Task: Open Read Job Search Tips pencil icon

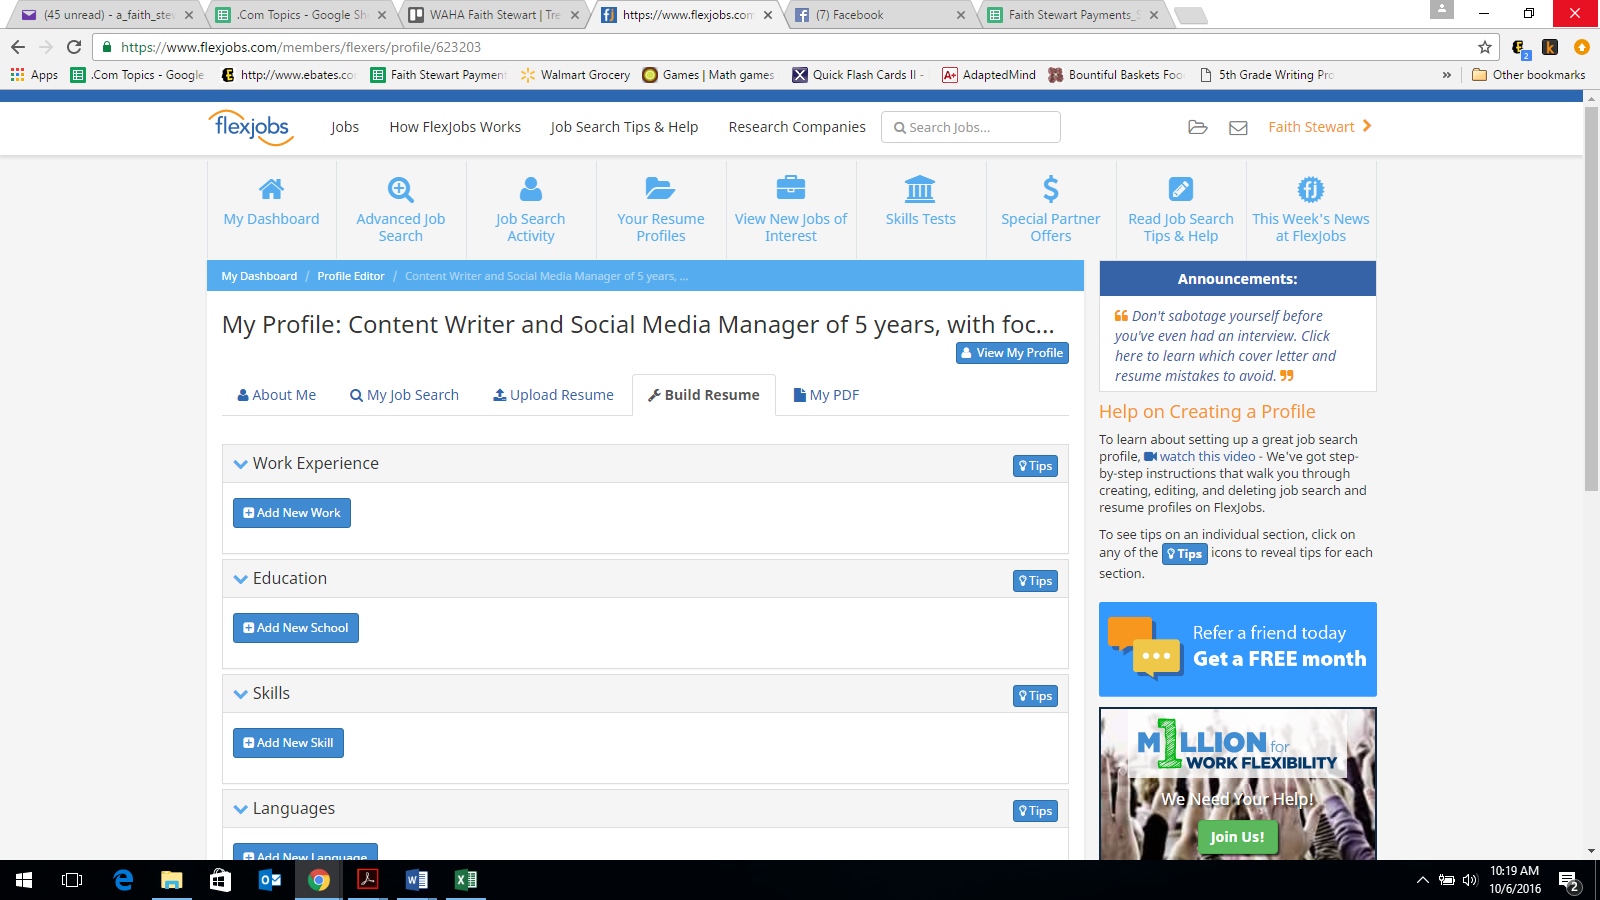Action: [x=1181, y=189]
